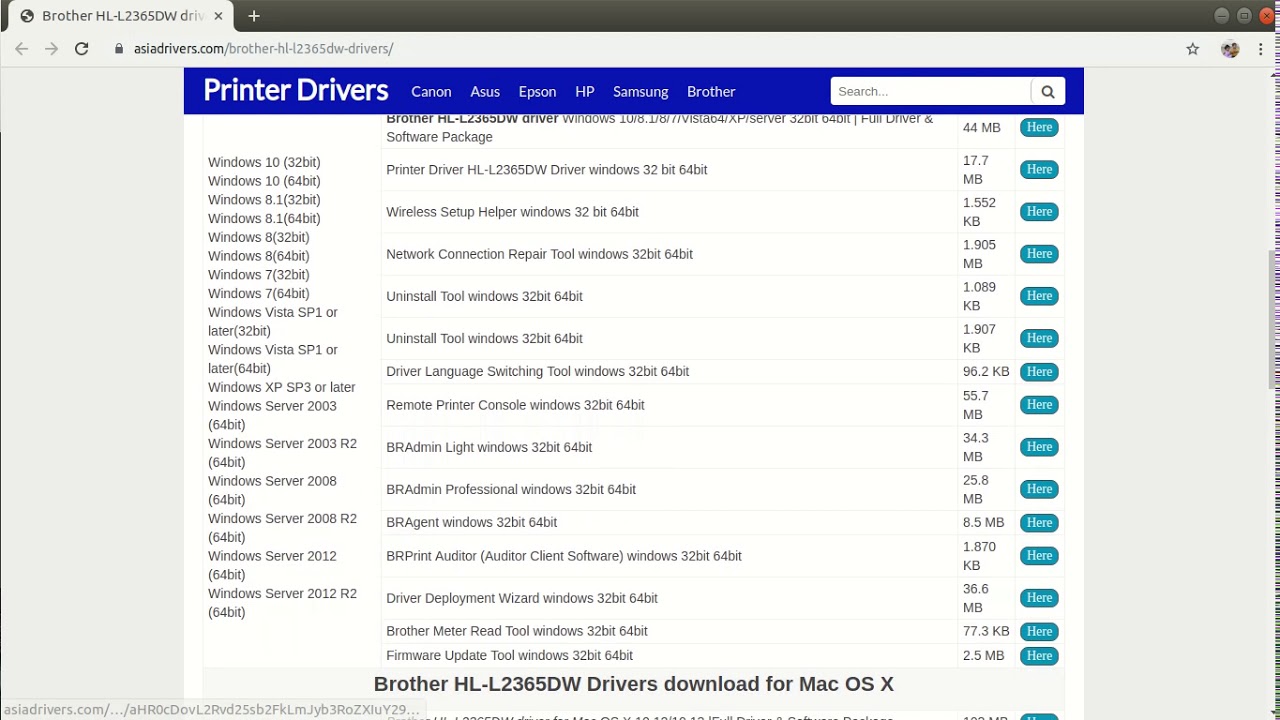This screenshot has width=1280, height=720.
Task: Open the Printer Drivers site logo
Action: [296, 90]
